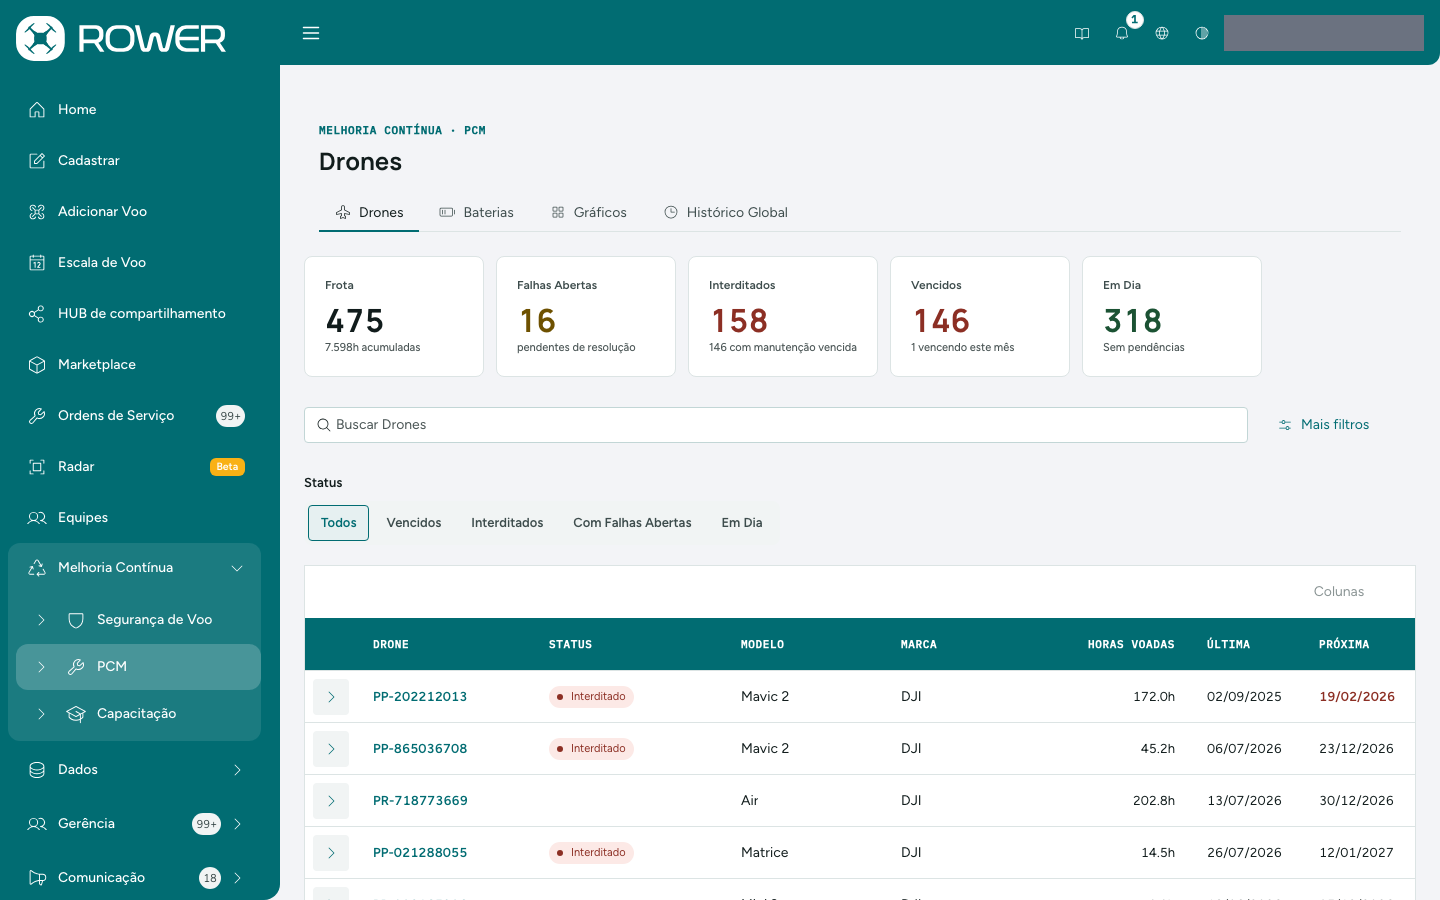Open drone PP-865036708 link
The height and width of the screenshot is (900, 1440).
coord(420,749)
